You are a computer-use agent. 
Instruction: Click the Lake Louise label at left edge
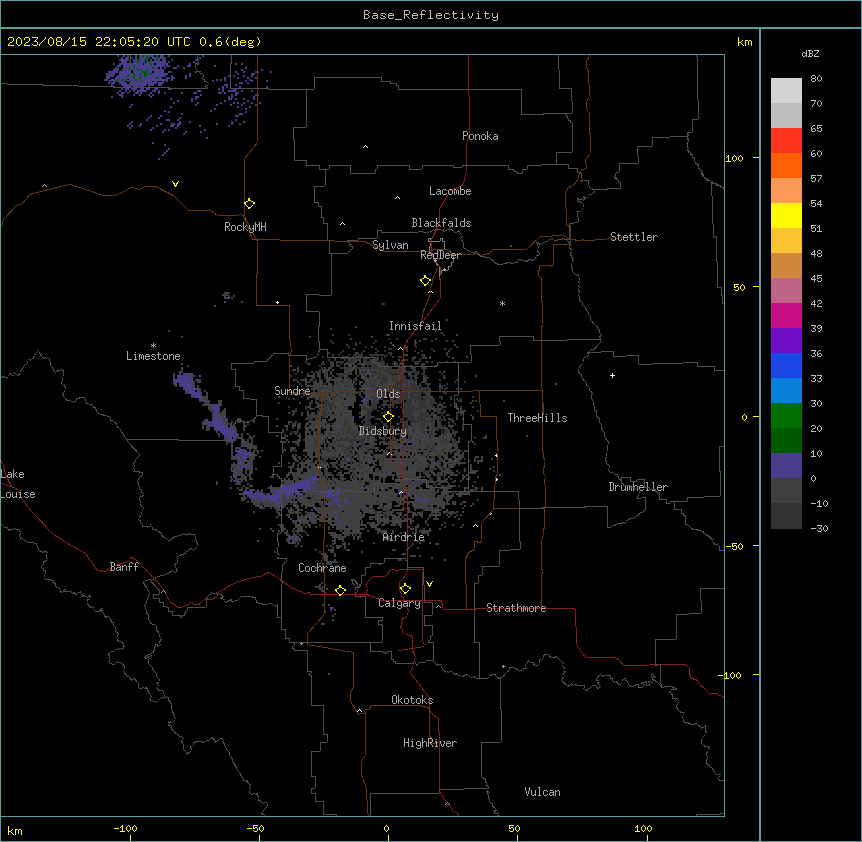point(17,484)
